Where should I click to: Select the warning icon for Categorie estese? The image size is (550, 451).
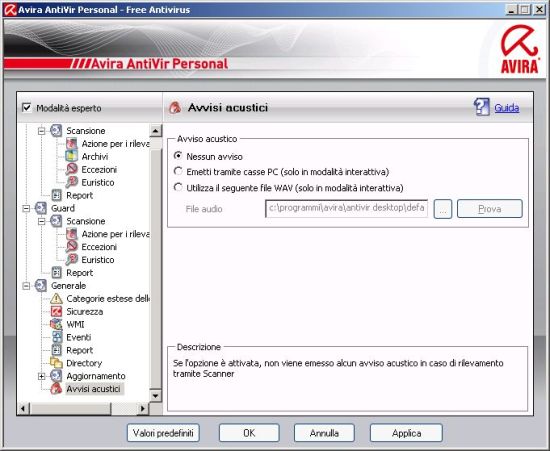tap(56, 299)
